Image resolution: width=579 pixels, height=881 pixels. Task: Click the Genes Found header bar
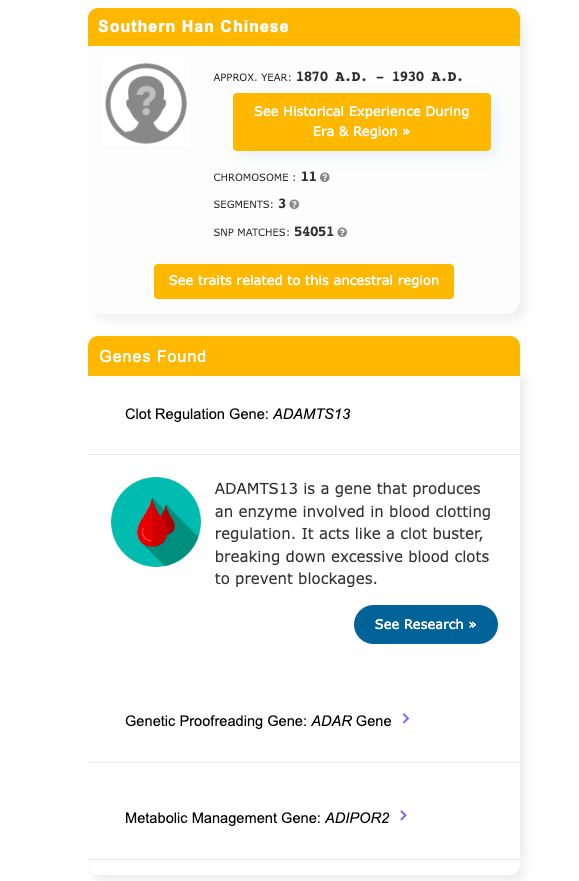pyautogui.click(x=304, y=356)
